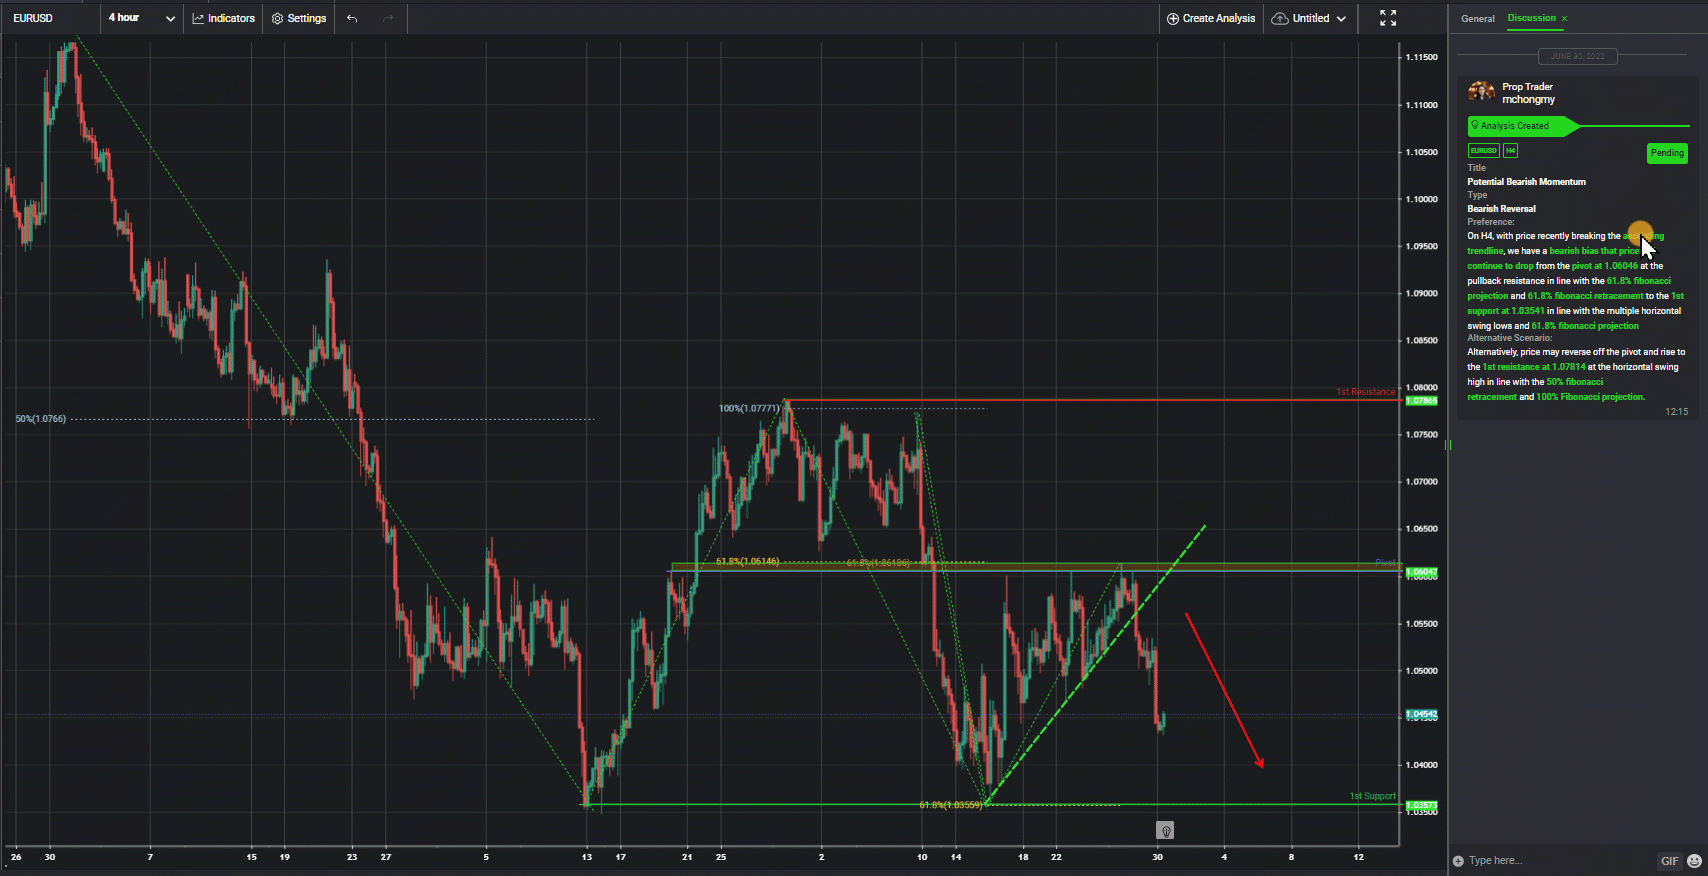
Task: Click the lightbulb idea icon on chart
Action: (x=1165, y=831)
